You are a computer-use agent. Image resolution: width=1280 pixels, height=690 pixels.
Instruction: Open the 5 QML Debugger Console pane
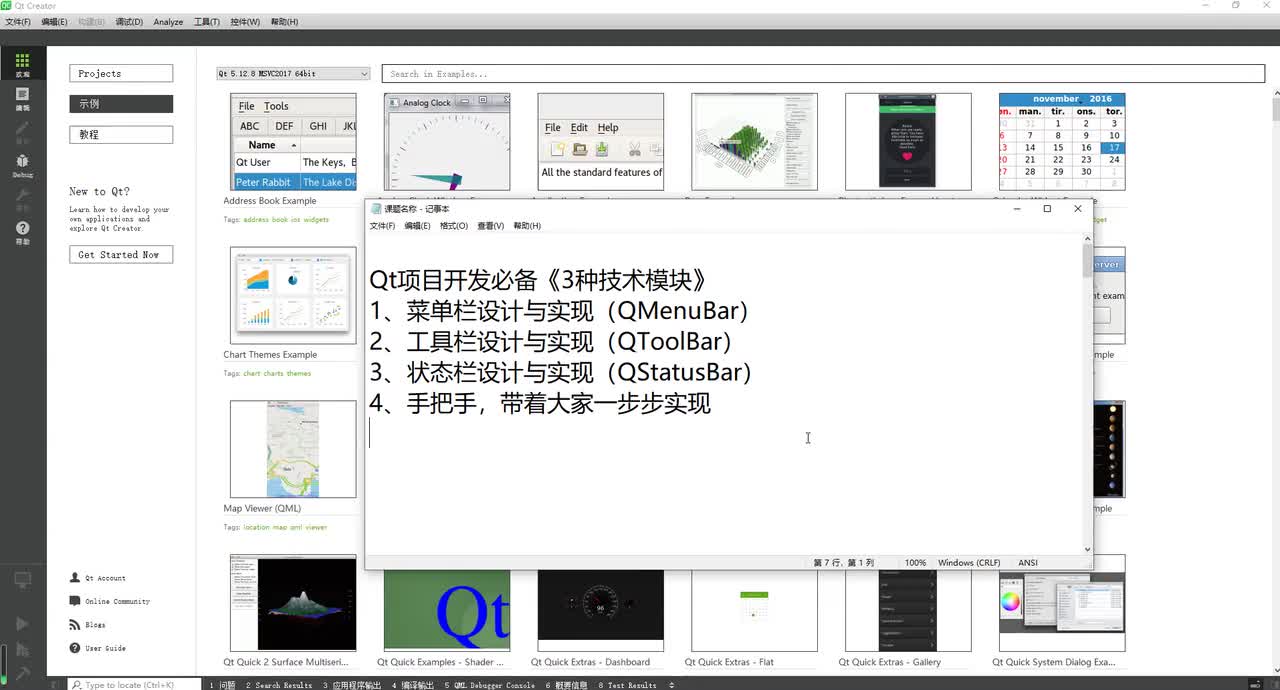(489, 685)
